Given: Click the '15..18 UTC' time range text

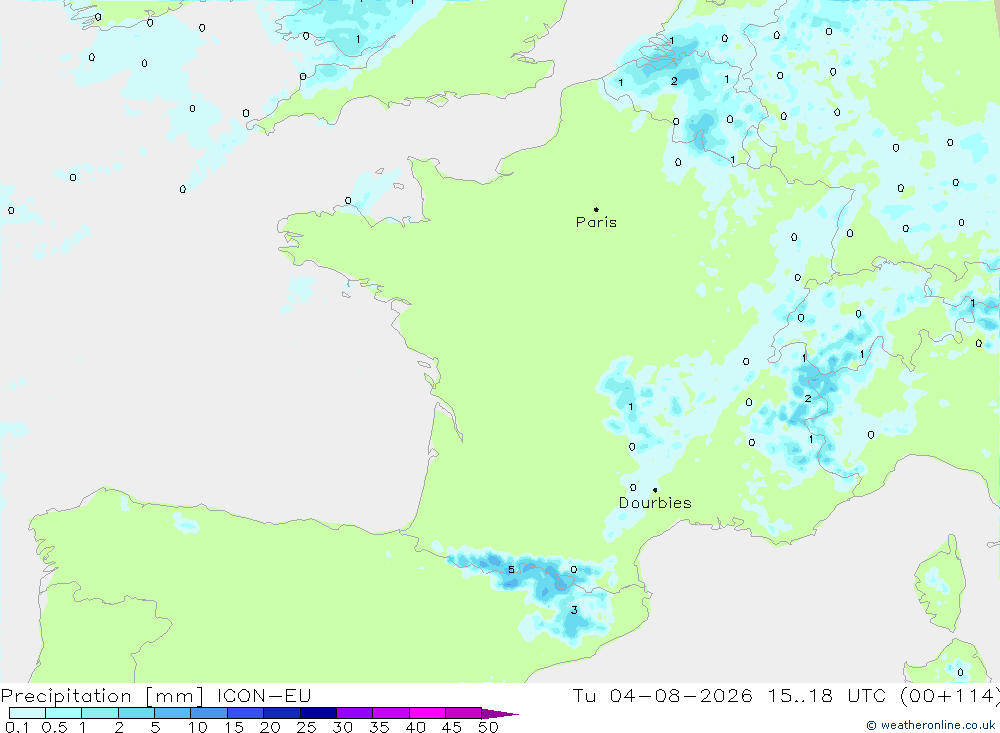Looking at the screenshot, I should click(827, 695).
